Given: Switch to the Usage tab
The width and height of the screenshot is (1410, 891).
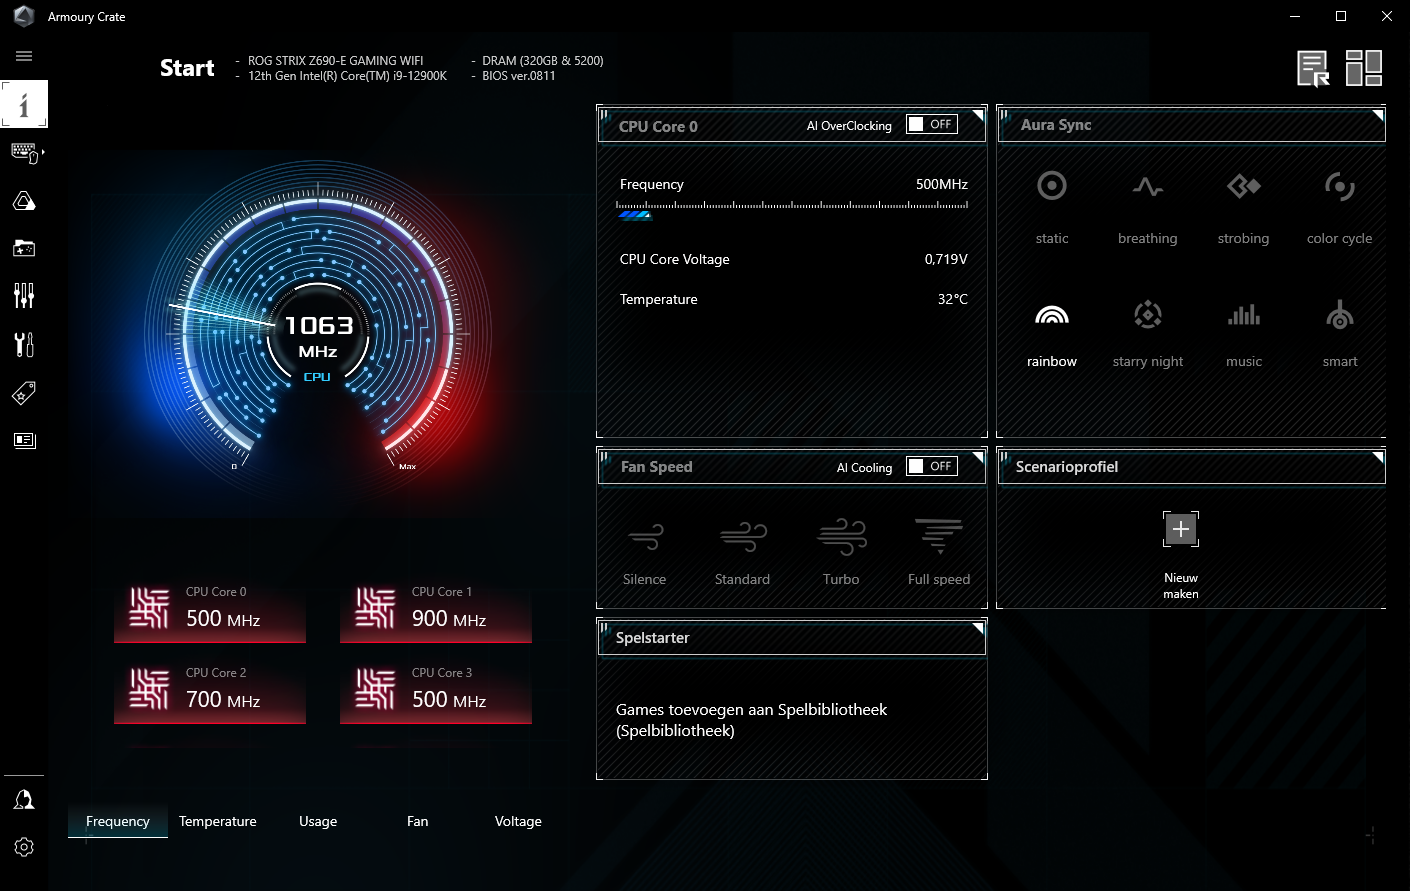Looking at the screenshot, I should coord(318,821).
